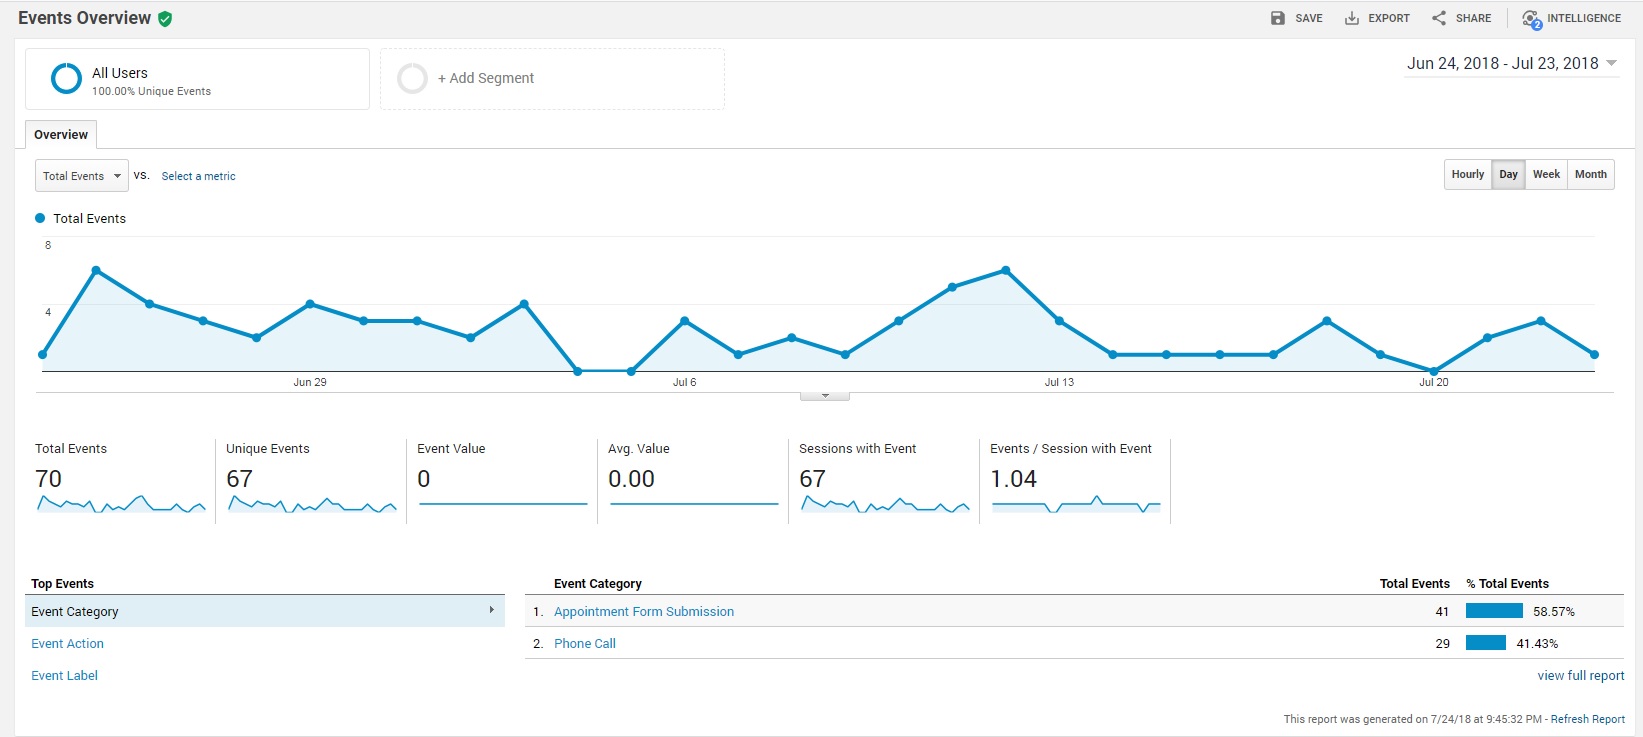Click the Share icon
1643x737 pixels.
[1438, 18]
